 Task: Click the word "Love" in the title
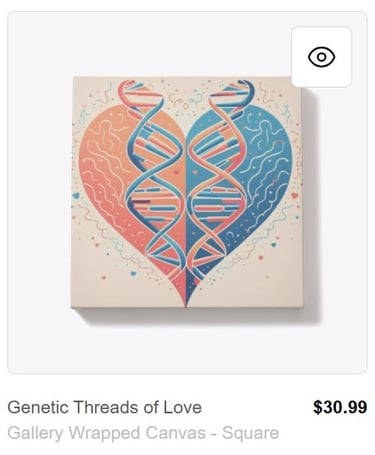[182, 407]
